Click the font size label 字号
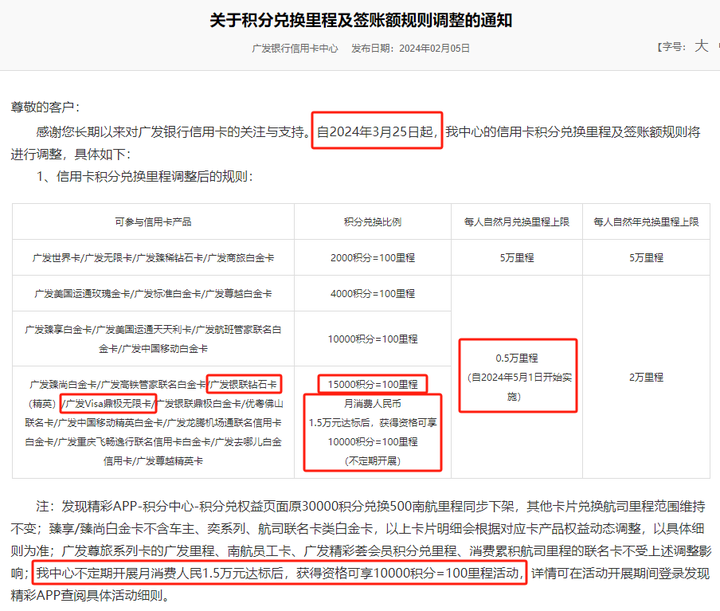 [x=673, y=46]
